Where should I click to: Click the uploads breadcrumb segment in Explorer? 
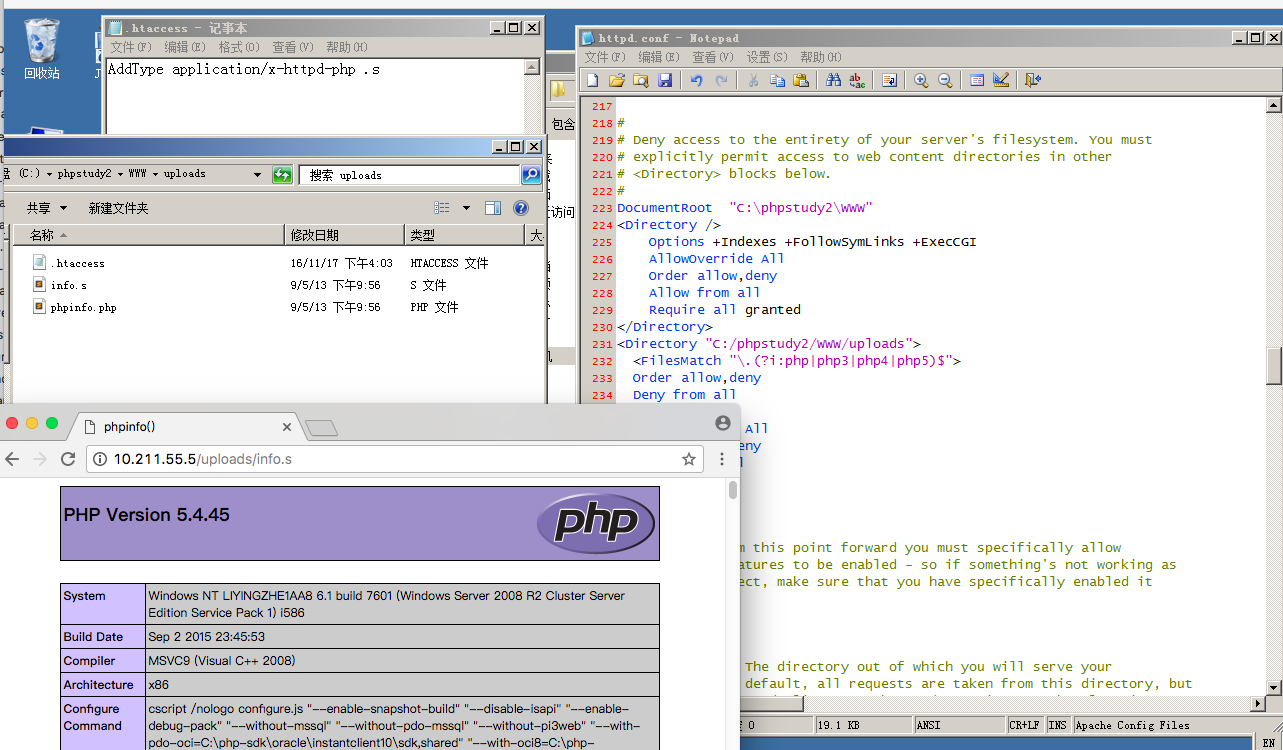[x=185, y=174]
